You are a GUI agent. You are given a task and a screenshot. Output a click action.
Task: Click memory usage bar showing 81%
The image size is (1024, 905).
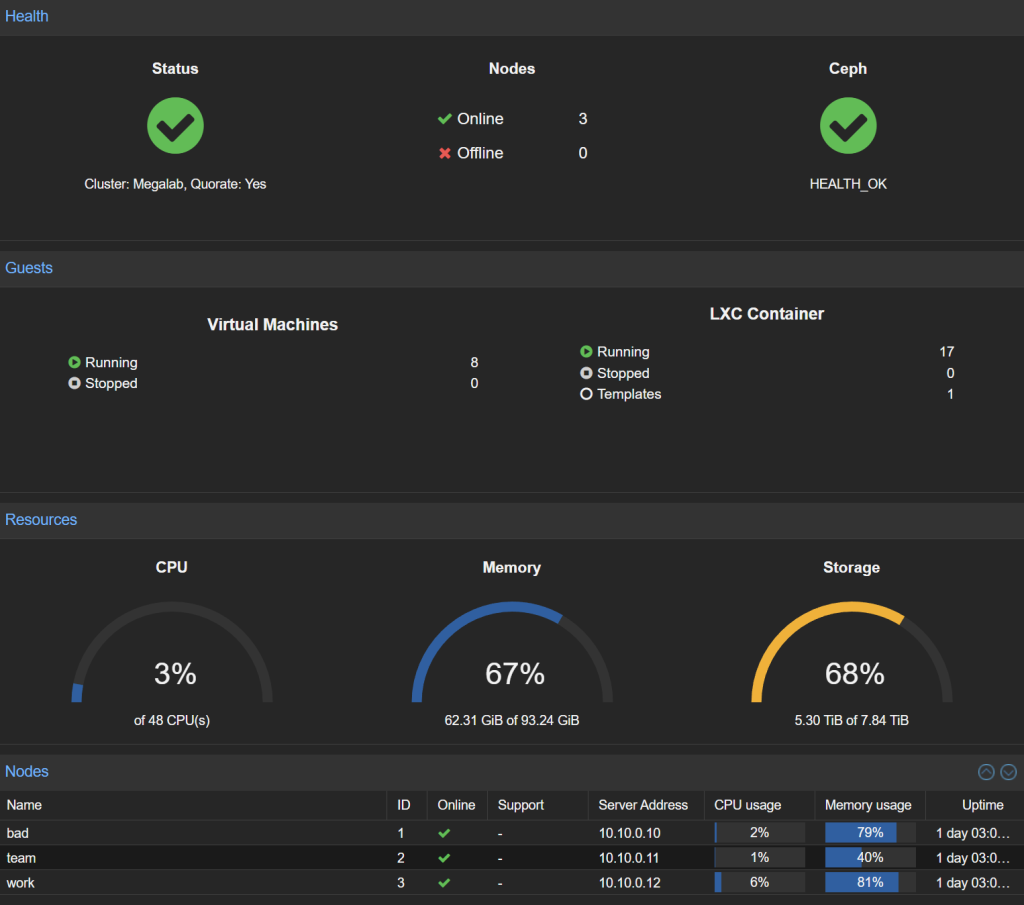(x=869, y=883)
